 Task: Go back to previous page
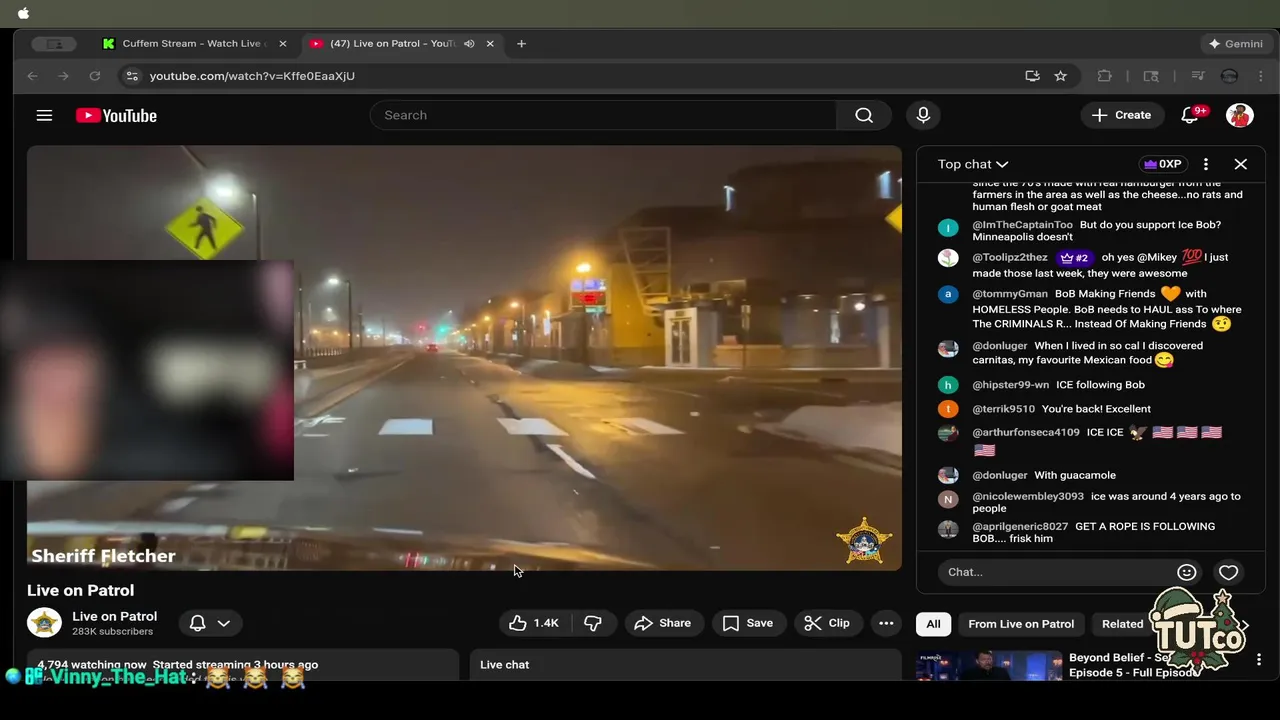pos(32,76)
